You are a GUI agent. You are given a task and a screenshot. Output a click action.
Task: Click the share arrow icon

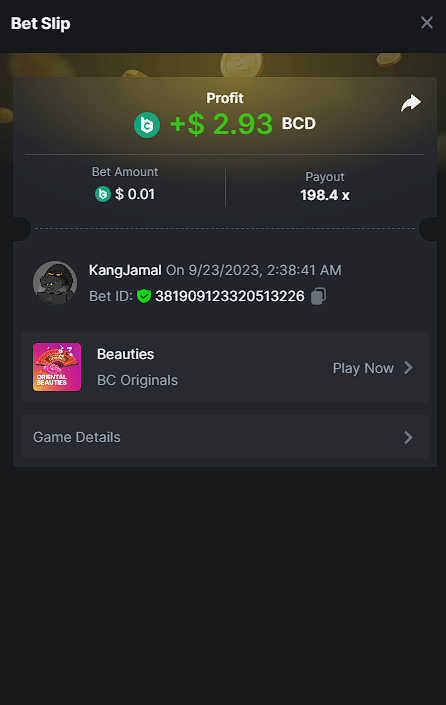pyautogui.click(x=410, y=103)
